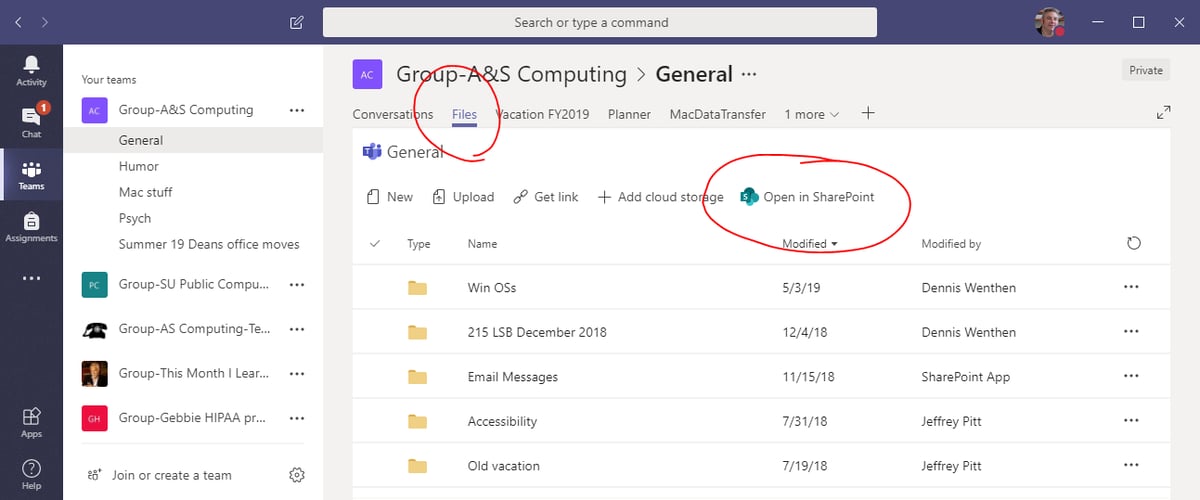The width and height of the screenshot is (1200, 500).
Task: Open manage teams gear icon
Action: coord(296,475)
